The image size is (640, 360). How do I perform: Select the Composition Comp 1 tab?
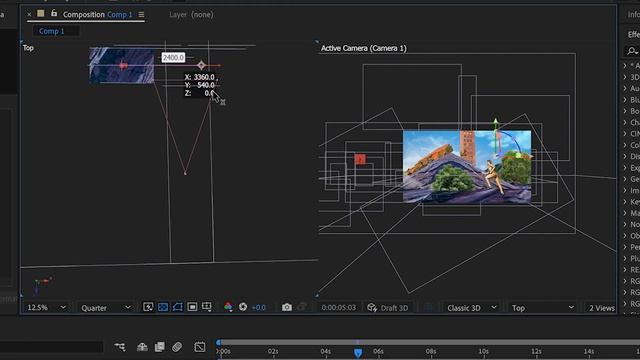tap(98, 14)
